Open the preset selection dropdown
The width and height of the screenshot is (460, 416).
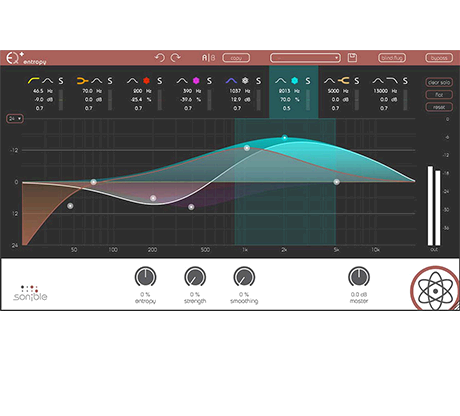305,58
